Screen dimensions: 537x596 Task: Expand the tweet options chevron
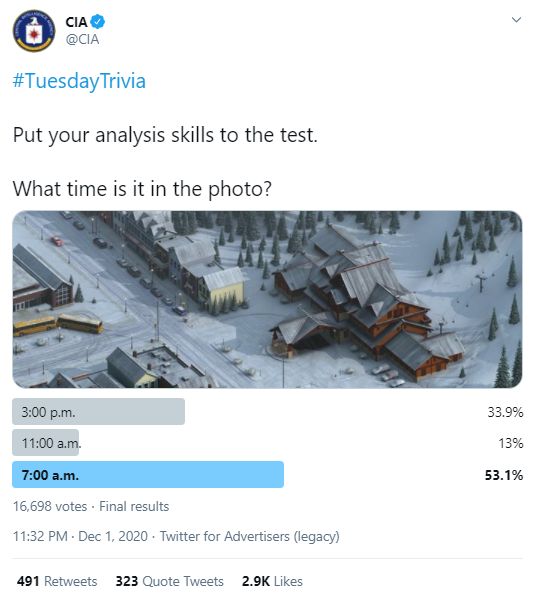(516, 20)
